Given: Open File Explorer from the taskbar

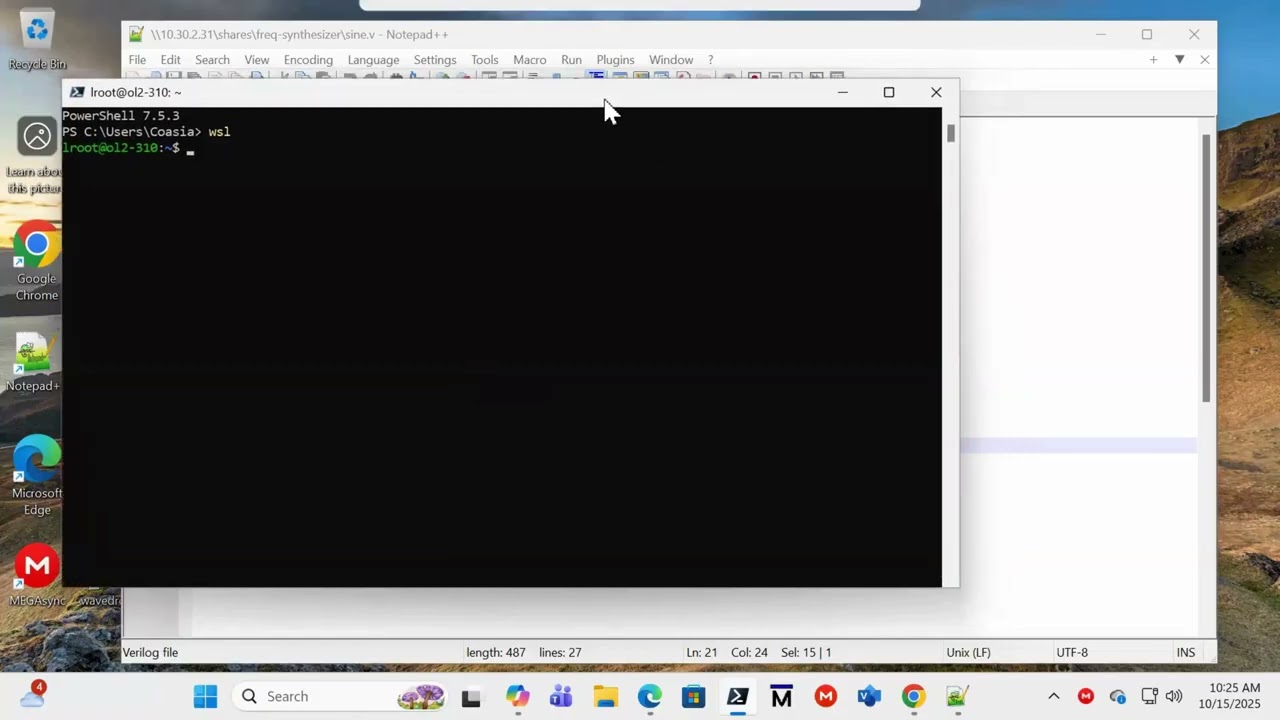Looking at the screenshot, I should click(x=605, y=696).
